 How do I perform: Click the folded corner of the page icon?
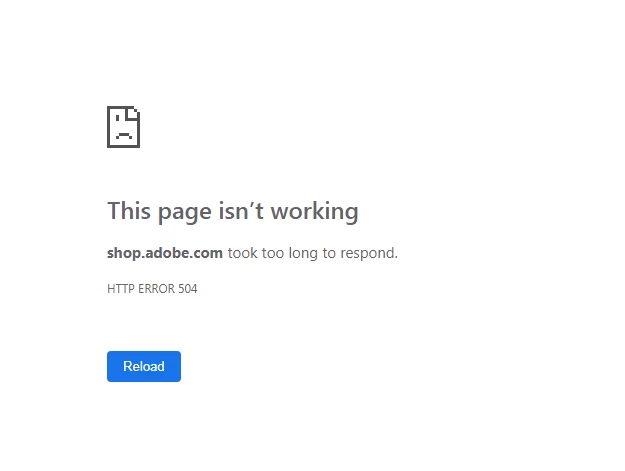[133, 113]
